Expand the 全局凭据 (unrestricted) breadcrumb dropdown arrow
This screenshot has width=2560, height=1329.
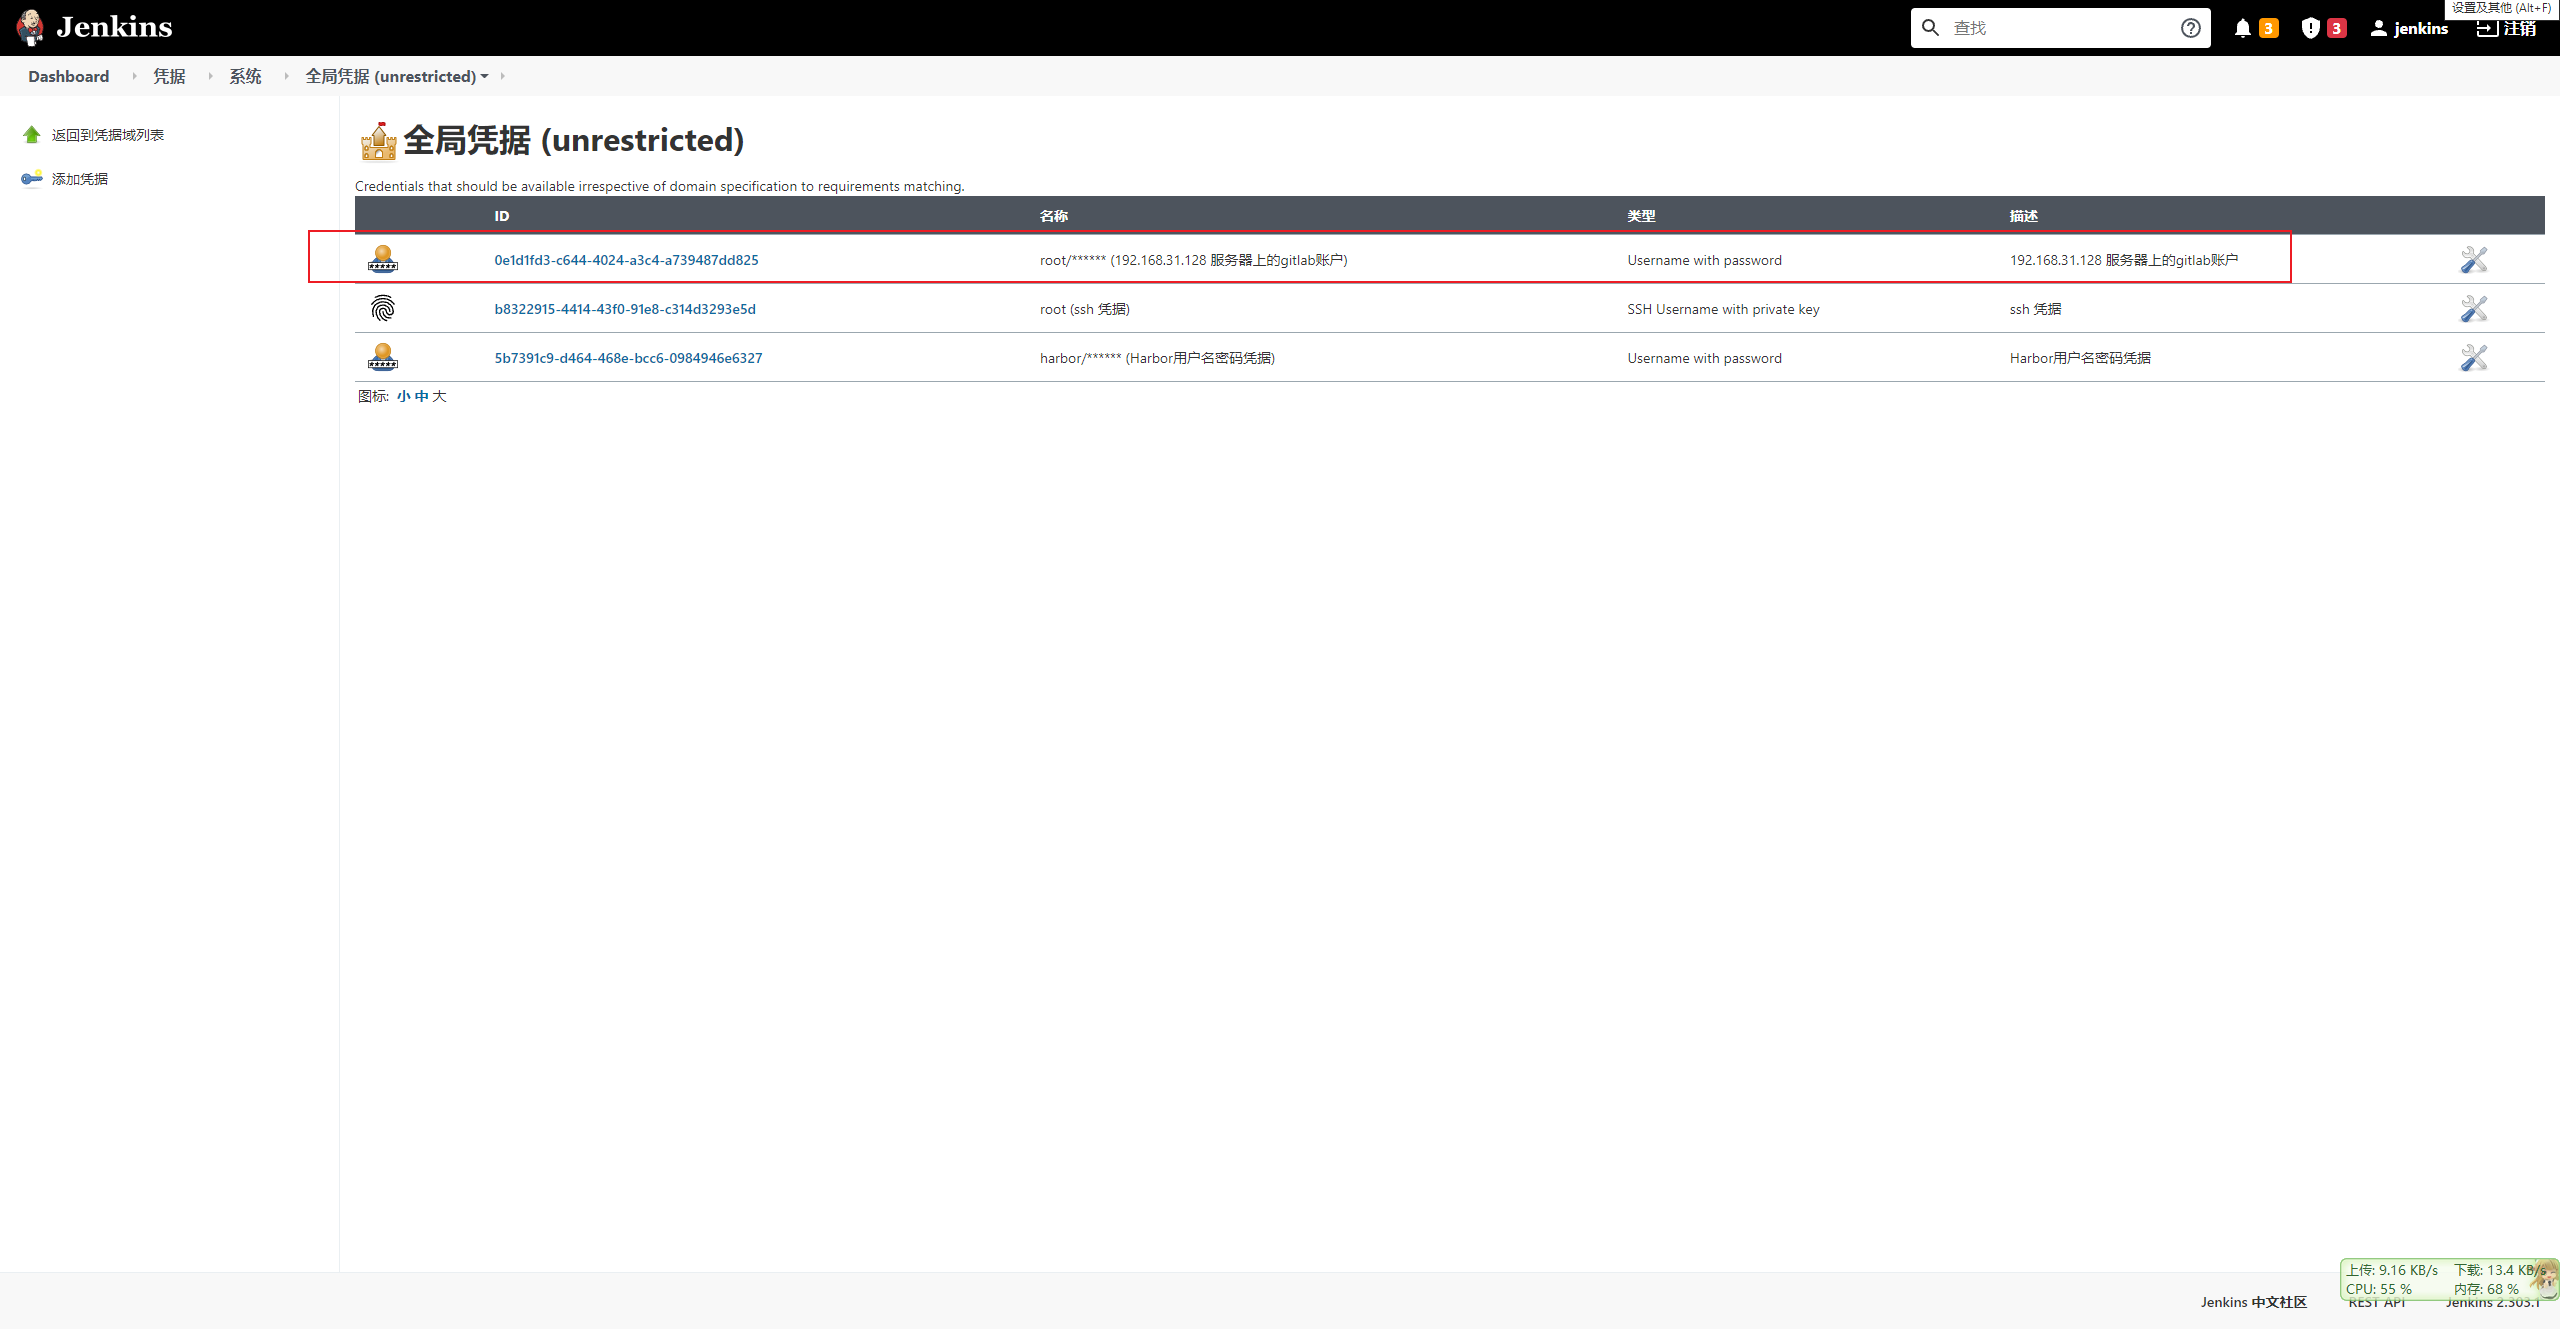click(x=485, y=76)
